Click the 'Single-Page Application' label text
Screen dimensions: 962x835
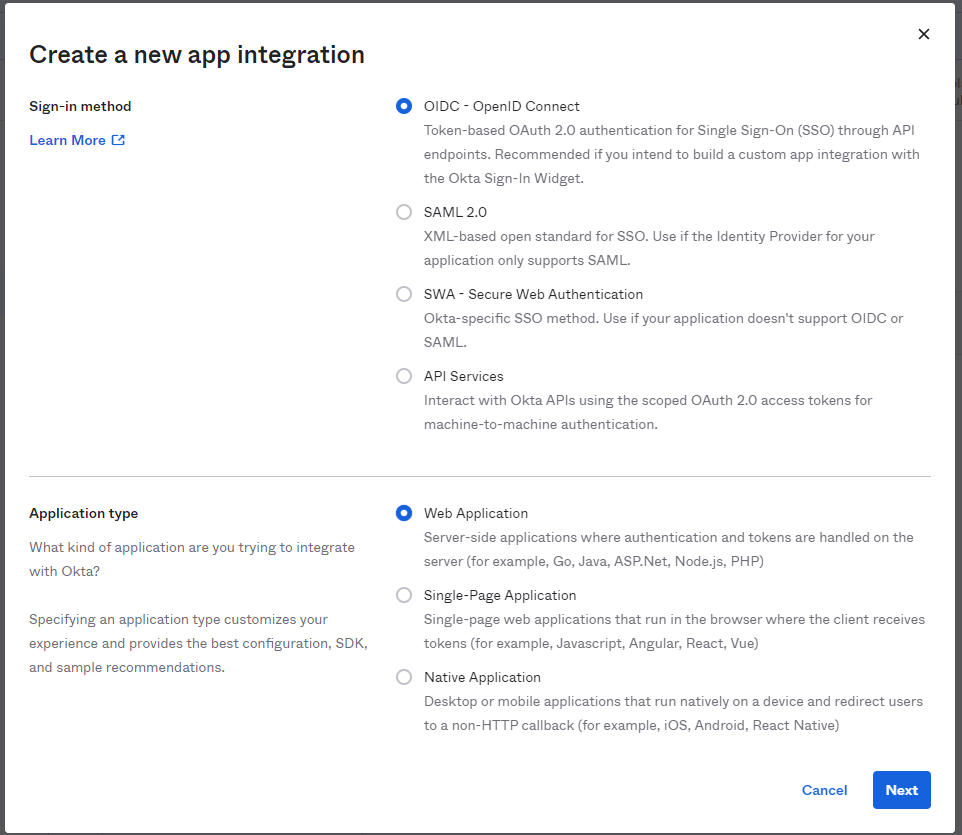pyautogui.click(x=500, y=595)
